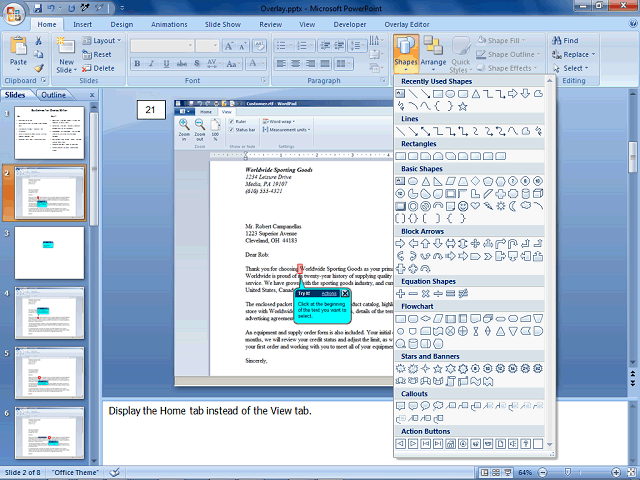Click the Office round logo button
Viewport: 640px width, 480px height.
coord(13,14)
